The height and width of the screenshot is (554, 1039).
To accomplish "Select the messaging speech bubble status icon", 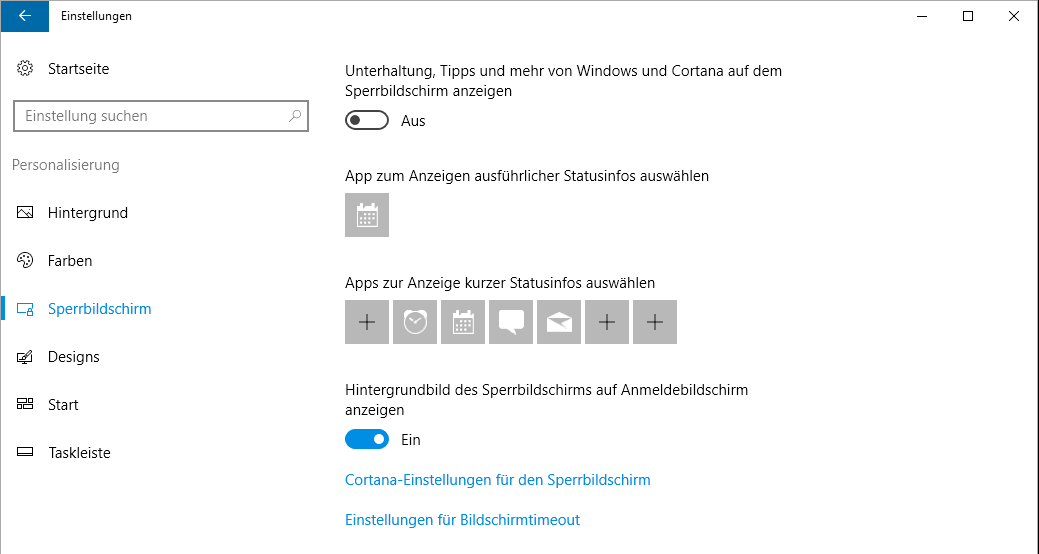I will click(x=511, y=322).
